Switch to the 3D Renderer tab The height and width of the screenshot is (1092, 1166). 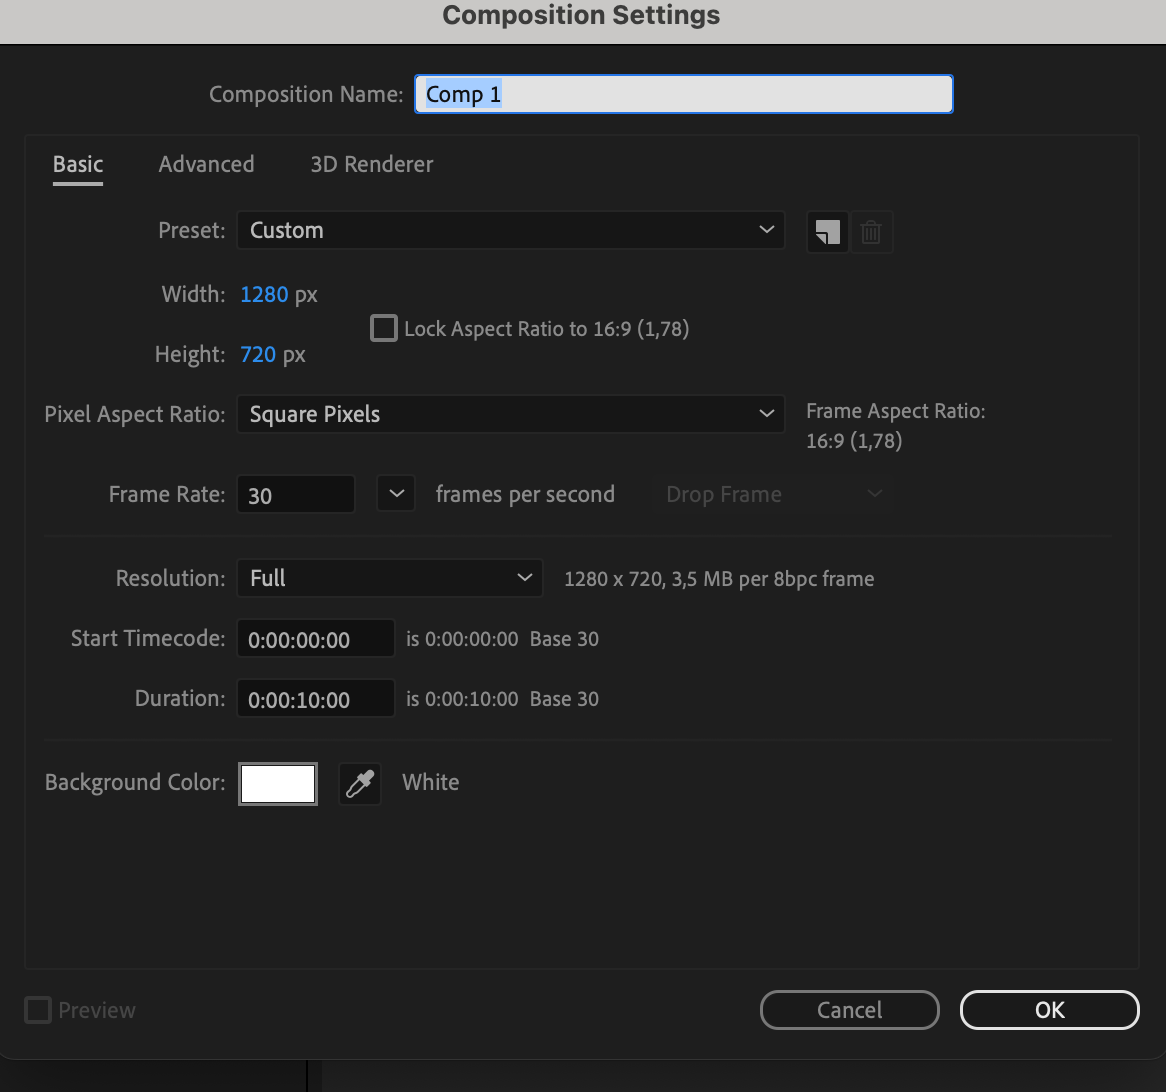[371, 164]
